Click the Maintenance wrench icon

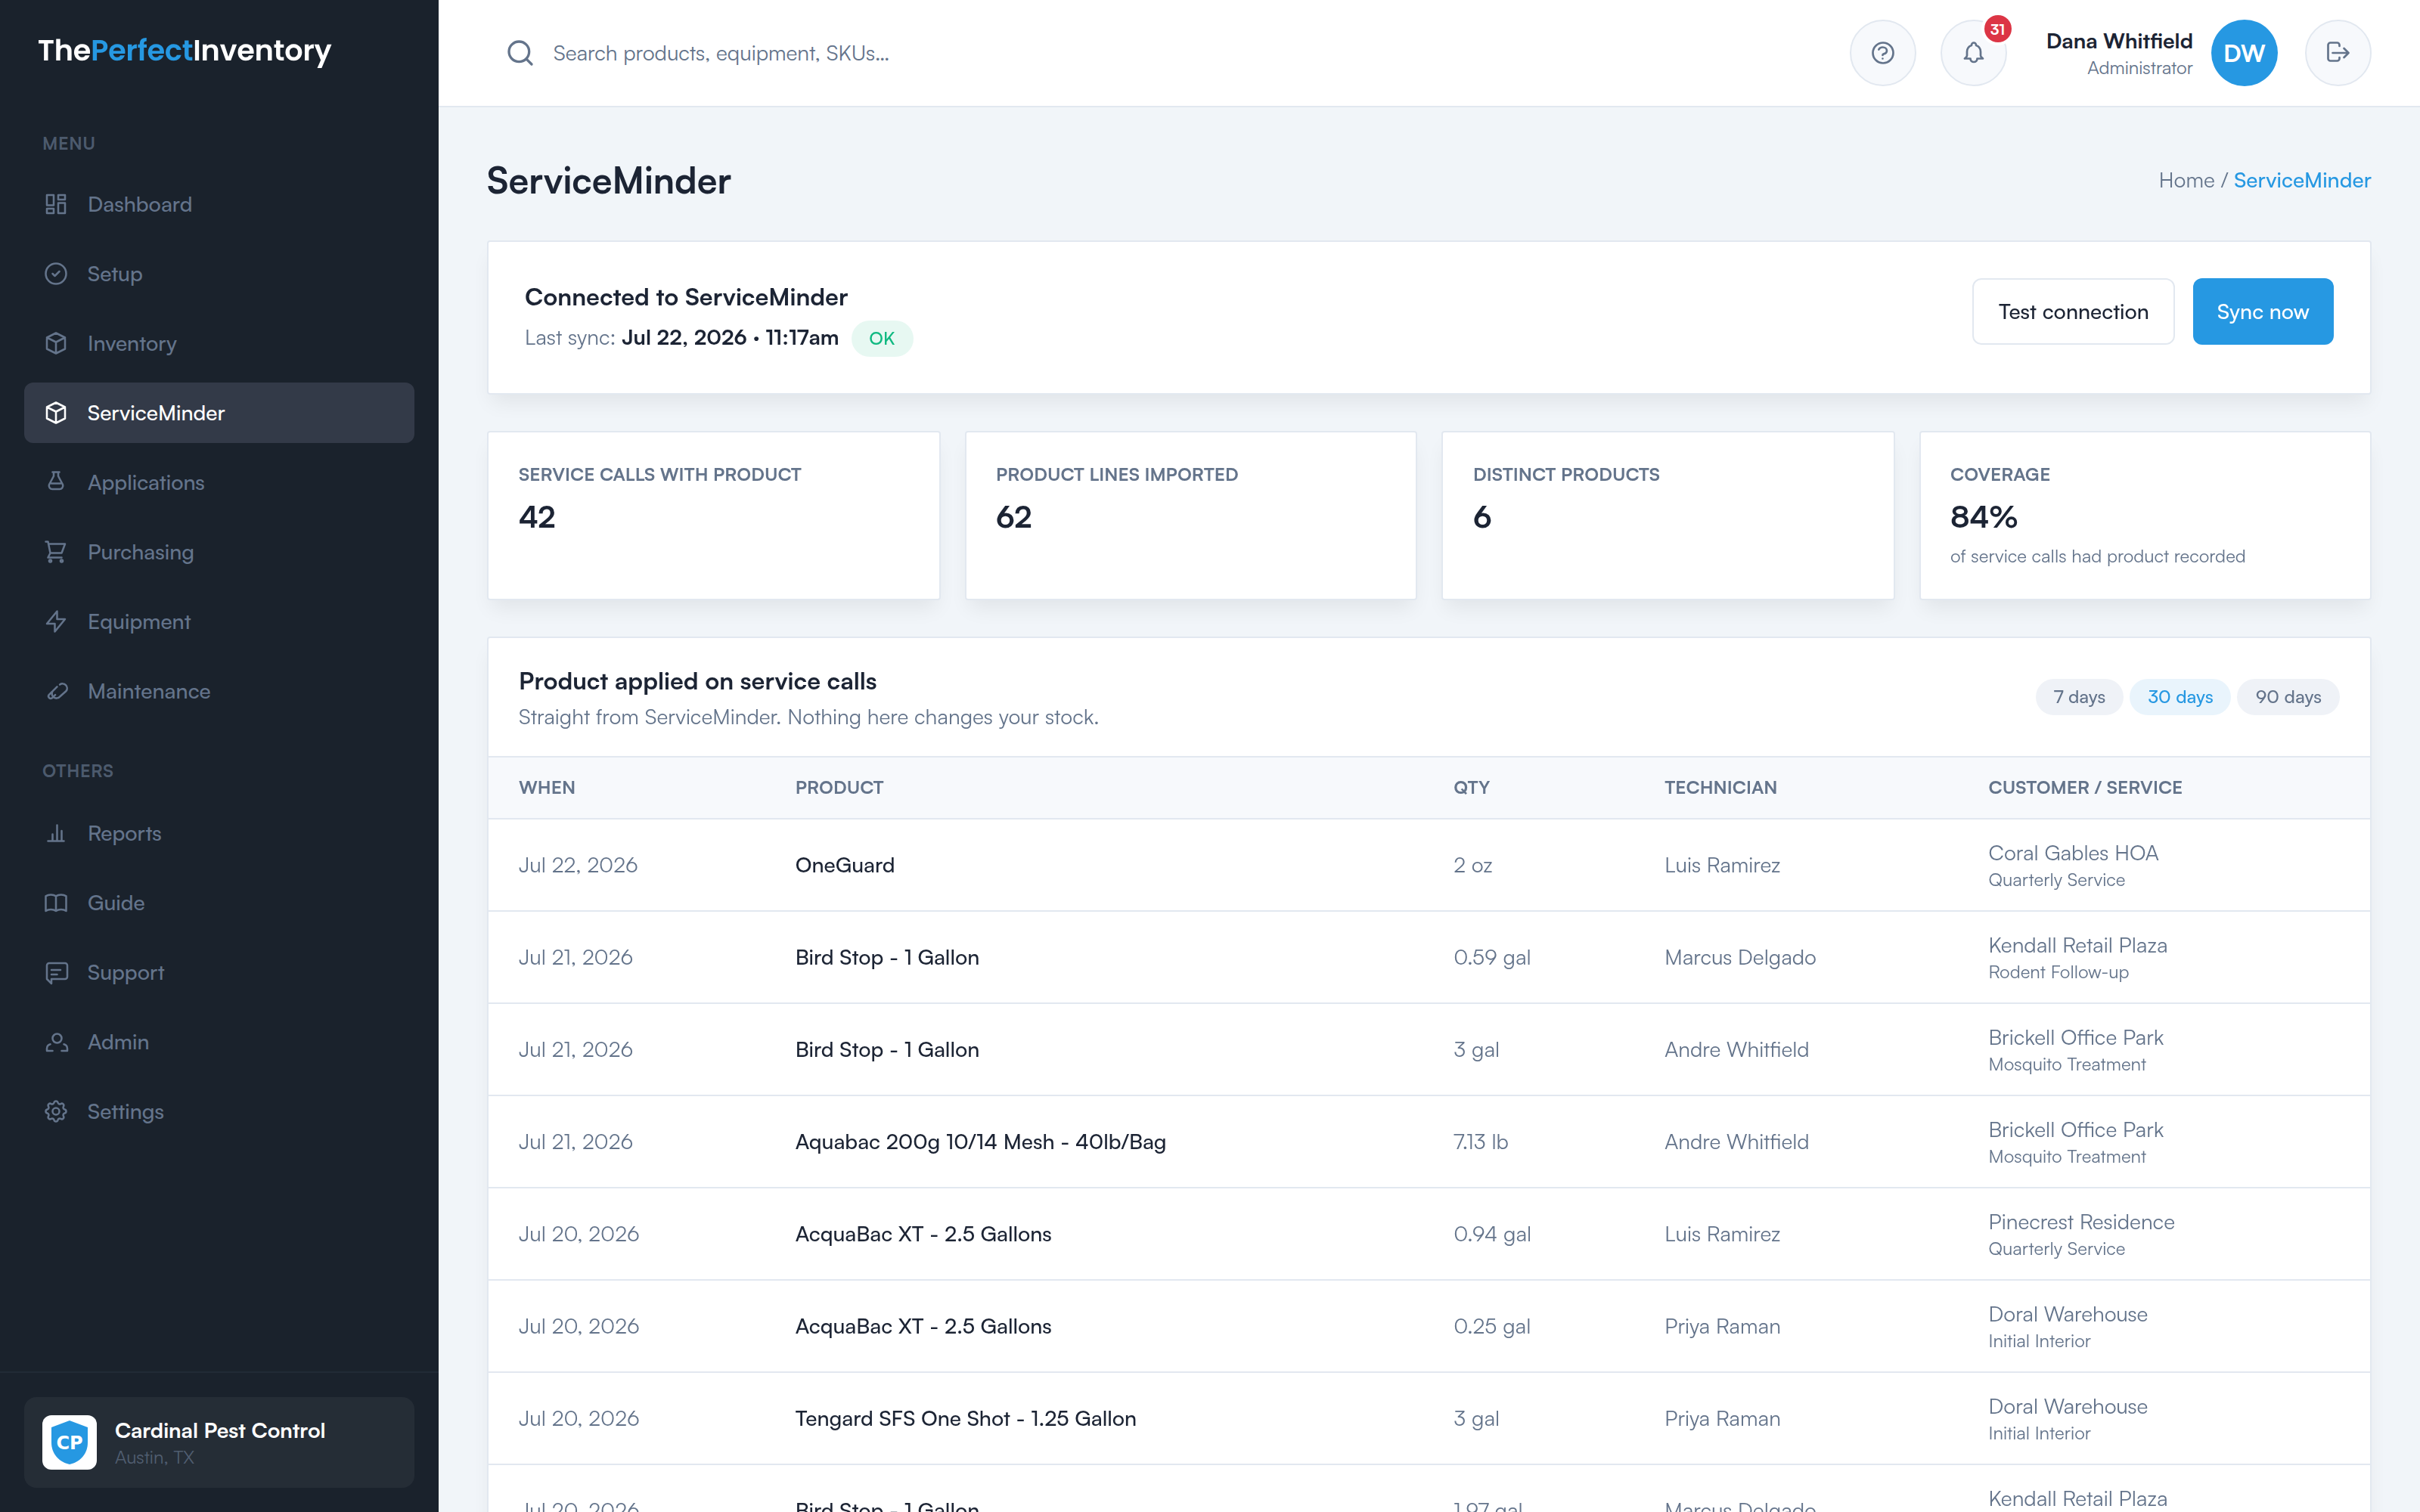[56, 691]
